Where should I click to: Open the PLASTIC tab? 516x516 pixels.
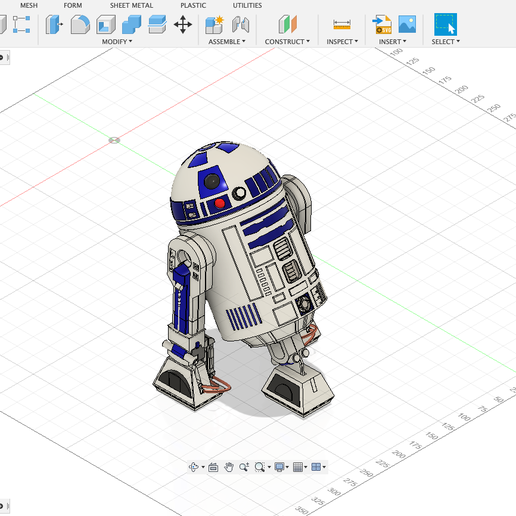[x=193, y=6]
